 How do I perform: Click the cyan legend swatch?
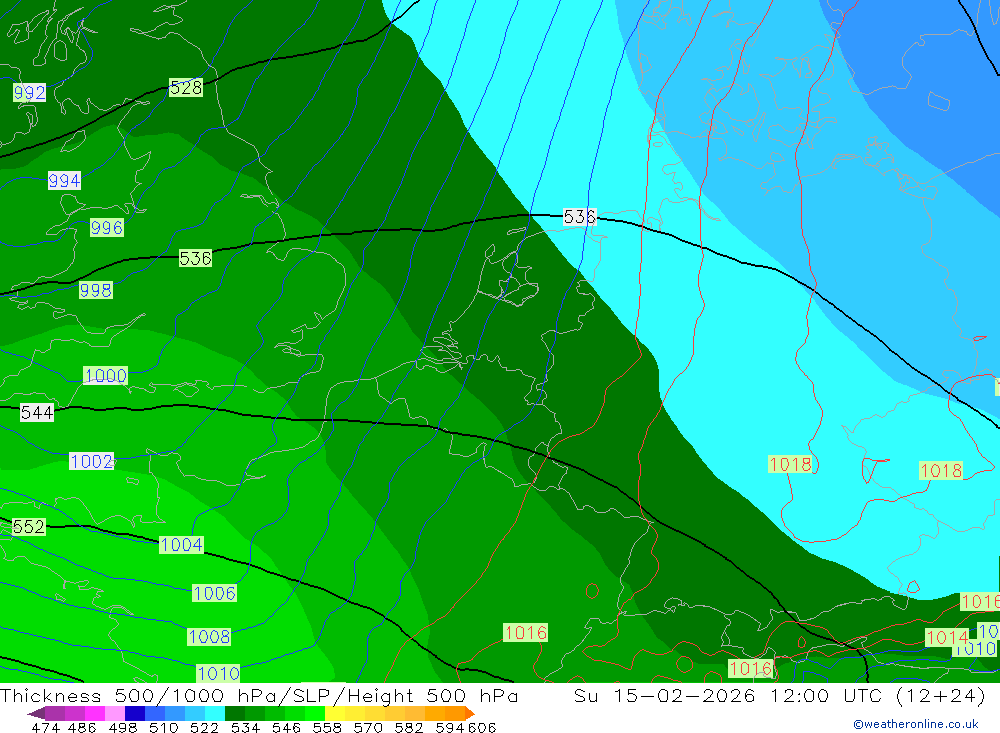(215, 713)
